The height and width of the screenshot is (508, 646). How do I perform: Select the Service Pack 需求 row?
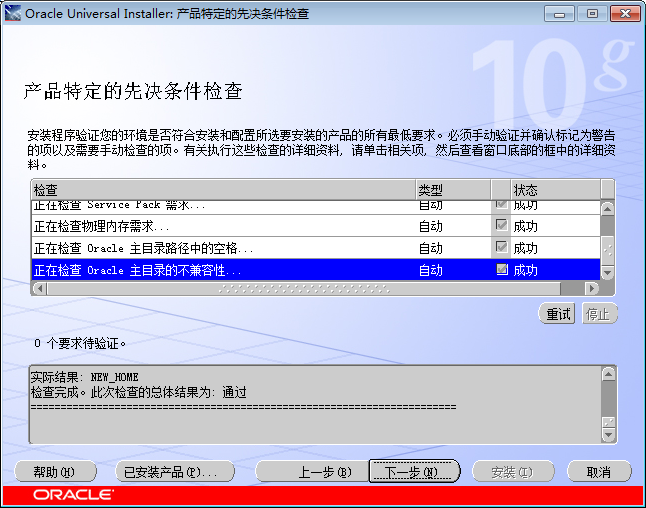pos(316,207)
